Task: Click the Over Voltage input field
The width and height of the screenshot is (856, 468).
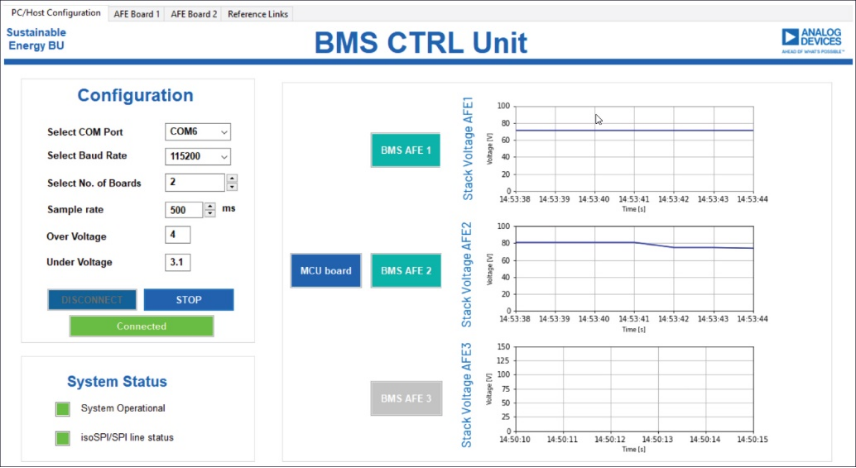Action: (177, 236)
